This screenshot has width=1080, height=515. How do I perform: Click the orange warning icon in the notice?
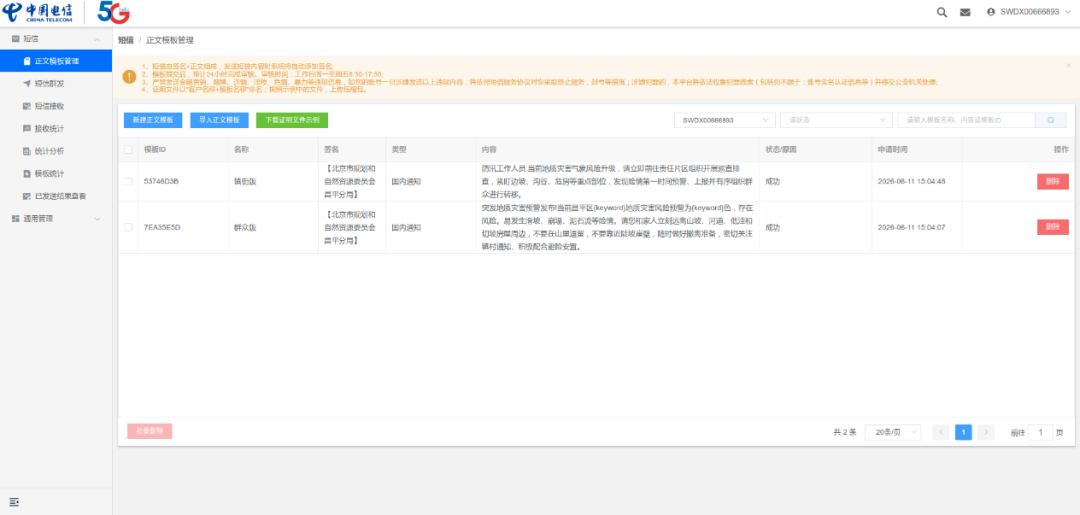[129, 76]
